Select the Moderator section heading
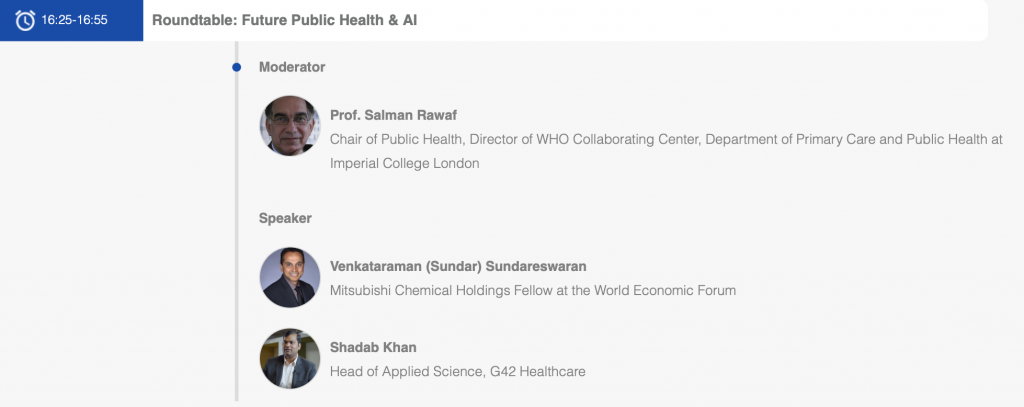 coord(292,67)
